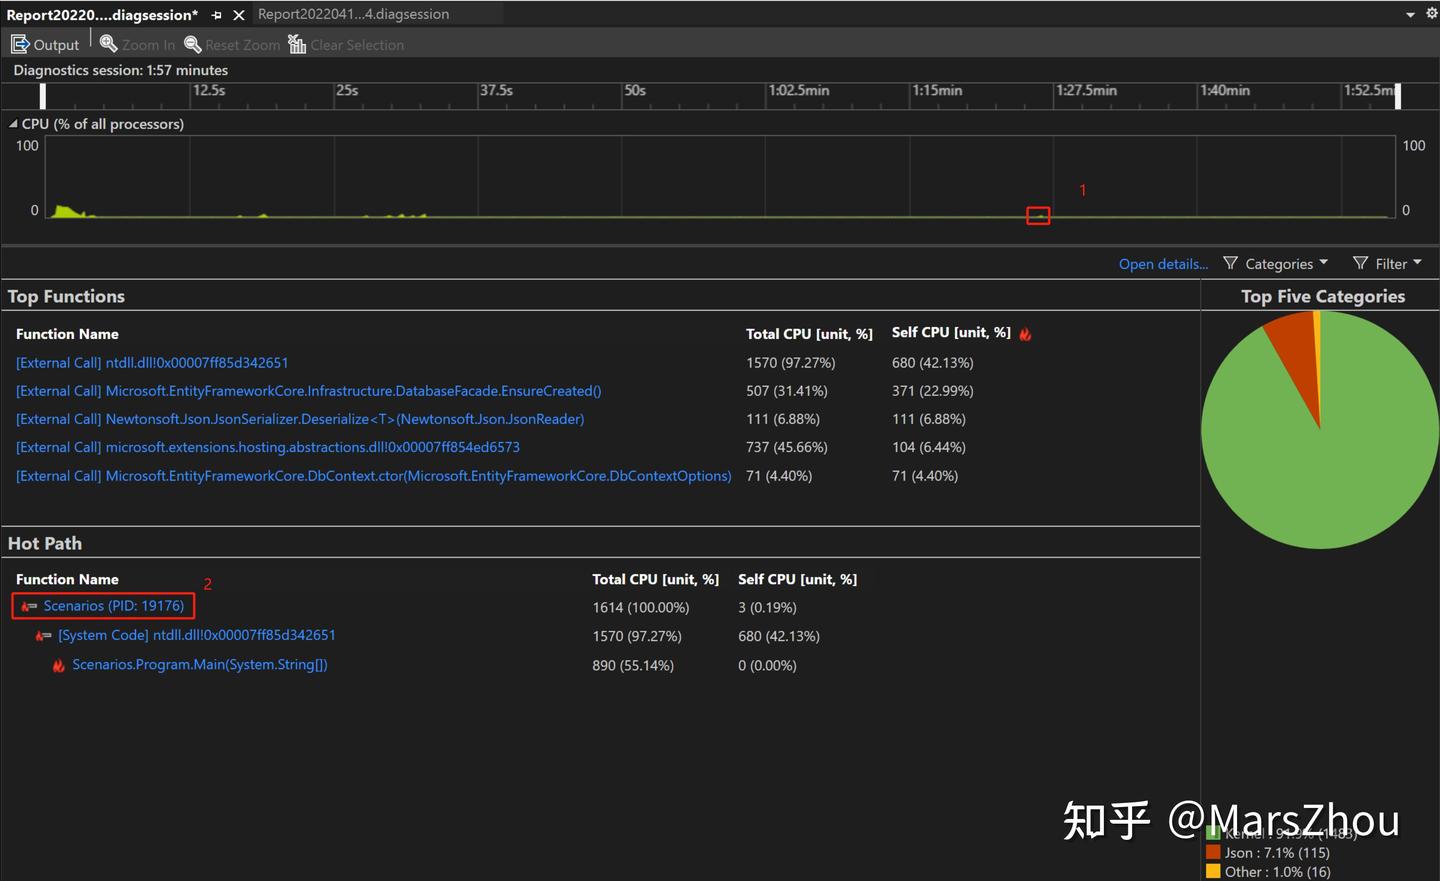Click the flame icon beside Self CPU header

[1024, 333]
